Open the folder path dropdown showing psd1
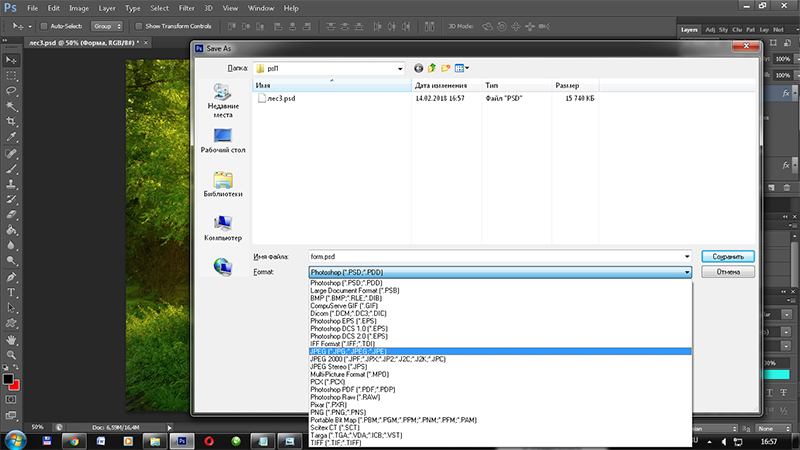800x450 pixels. (x=400, y=68)
